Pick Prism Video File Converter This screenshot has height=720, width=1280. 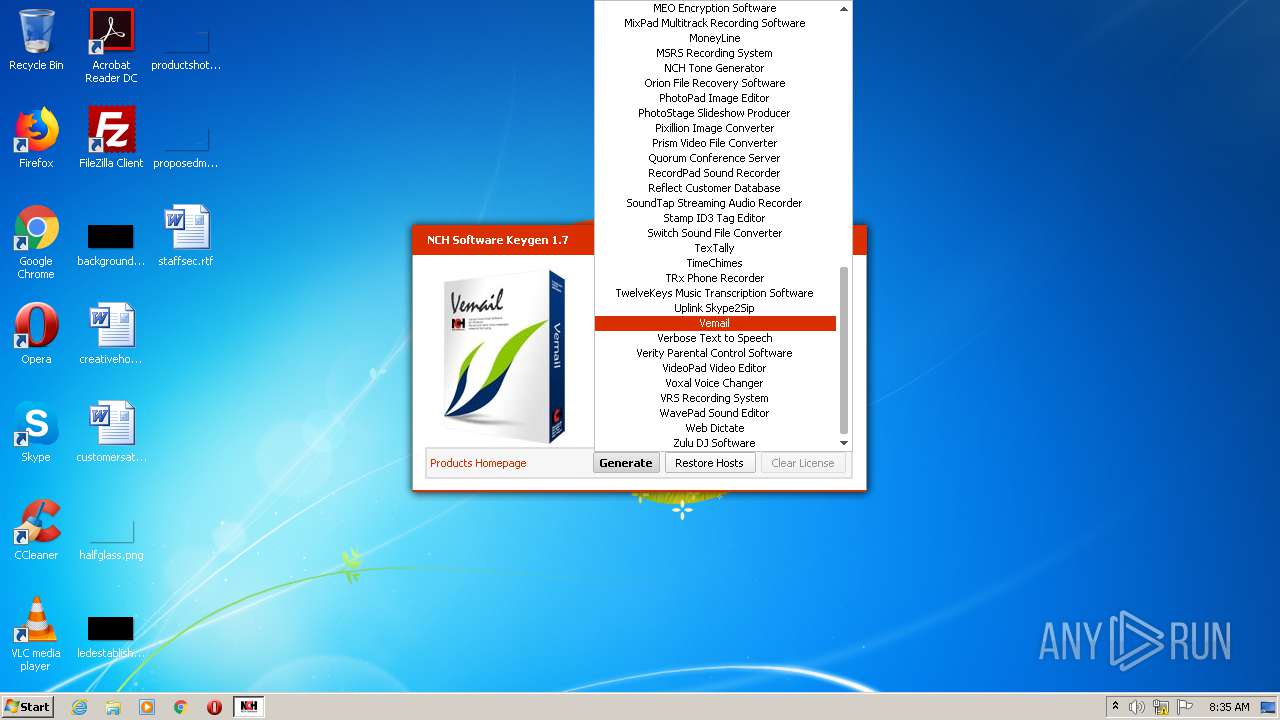pos(715,143)
